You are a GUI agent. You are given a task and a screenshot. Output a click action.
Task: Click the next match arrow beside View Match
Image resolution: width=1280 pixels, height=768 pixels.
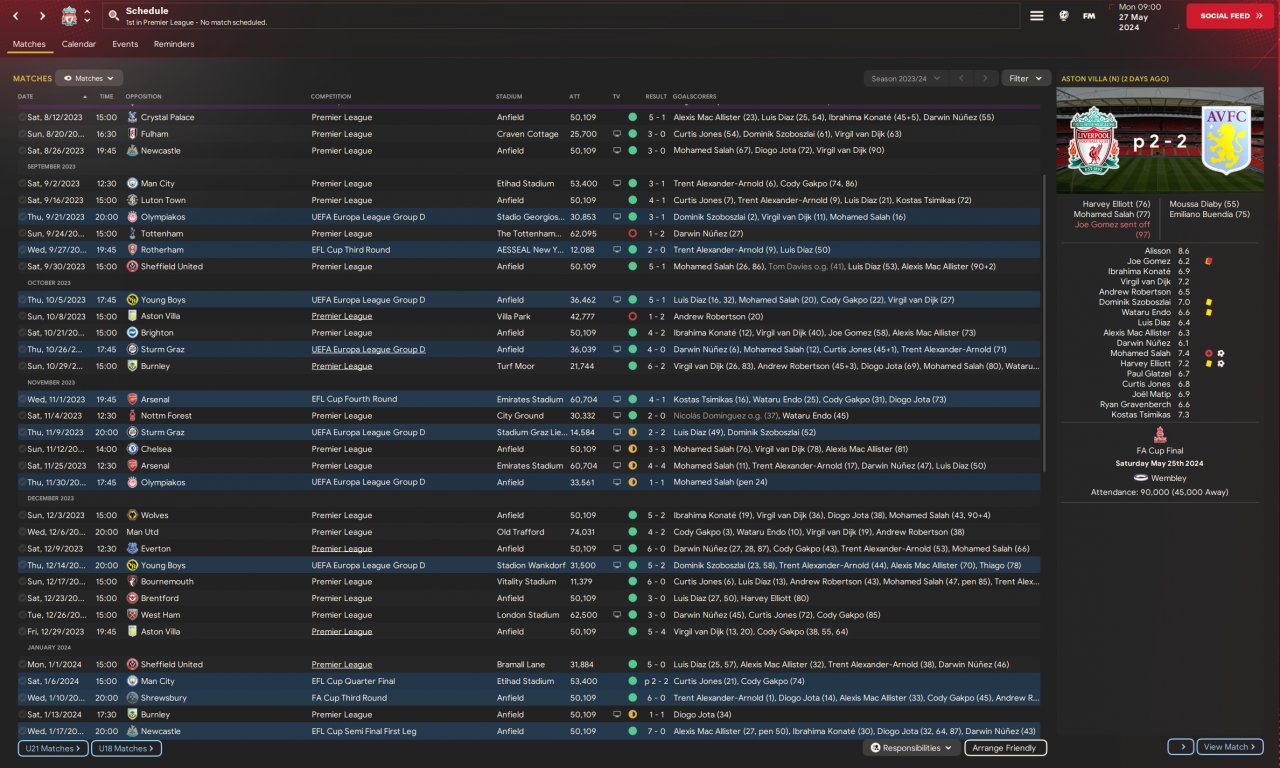pos(1180,747)
